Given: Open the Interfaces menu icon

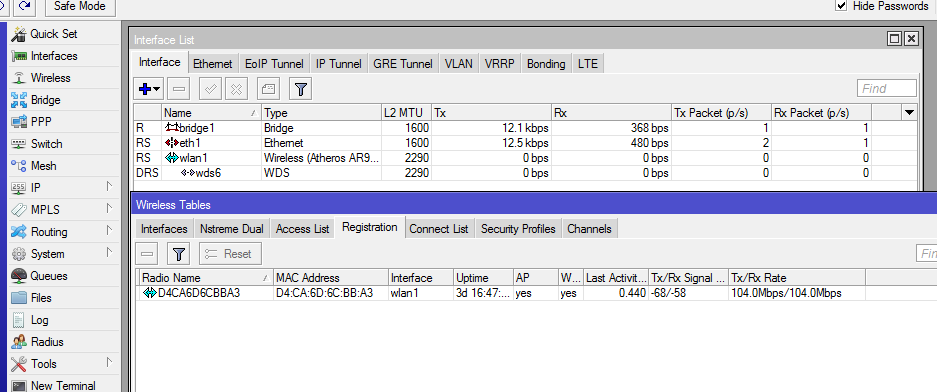Looking at the screenshot, I should tap(20, 56).
